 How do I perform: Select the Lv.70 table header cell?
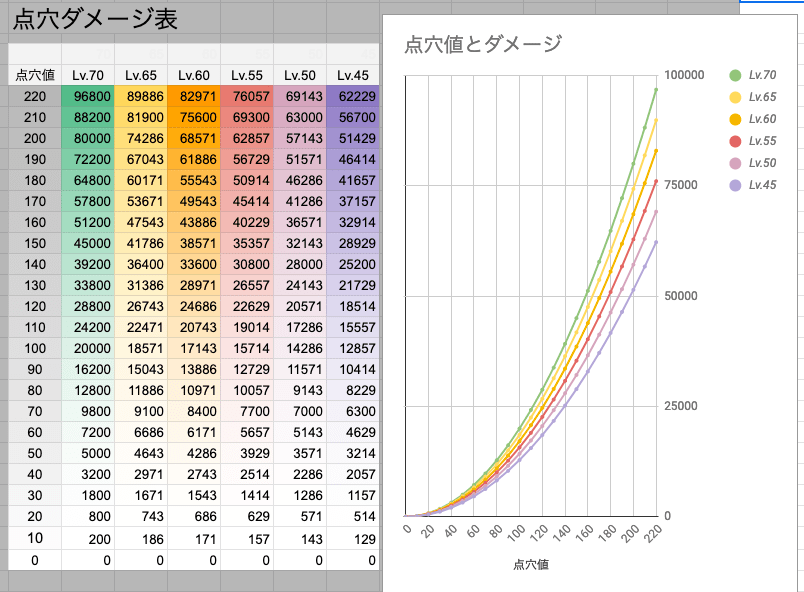point(88,74)
